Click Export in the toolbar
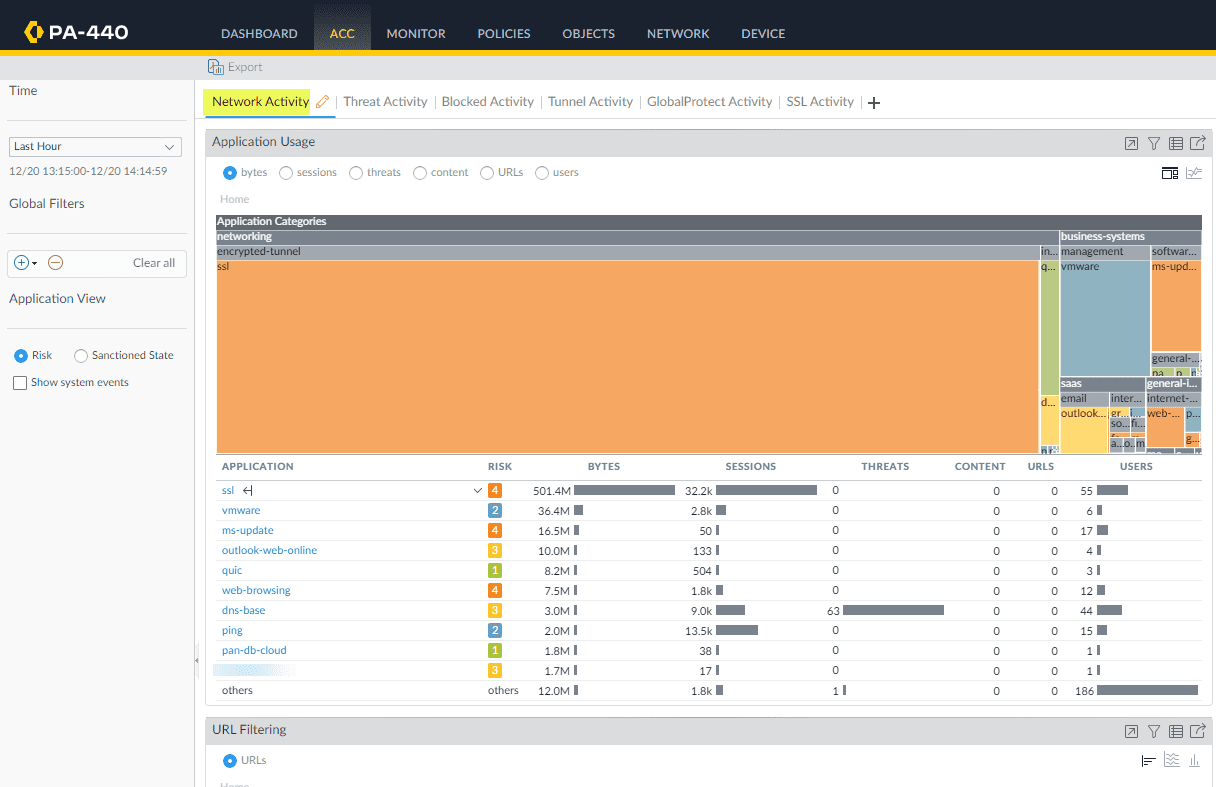1216x787 pixels. click(235, 67)
